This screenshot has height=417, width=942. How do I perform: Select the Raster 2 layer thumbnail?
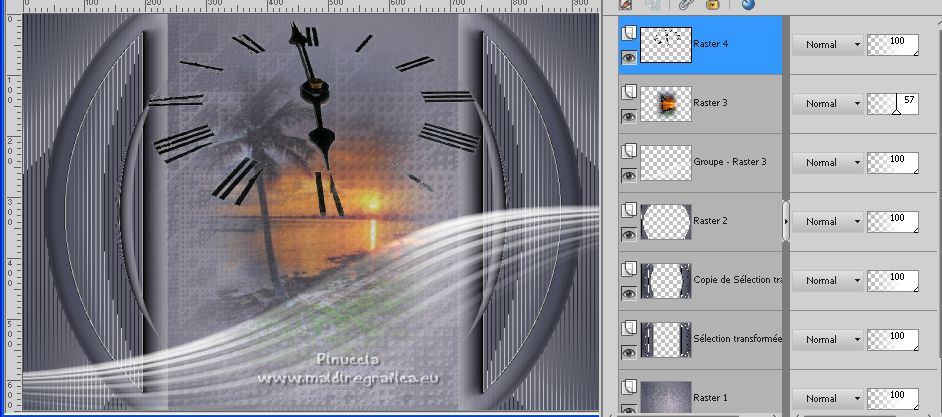[666, 221]
